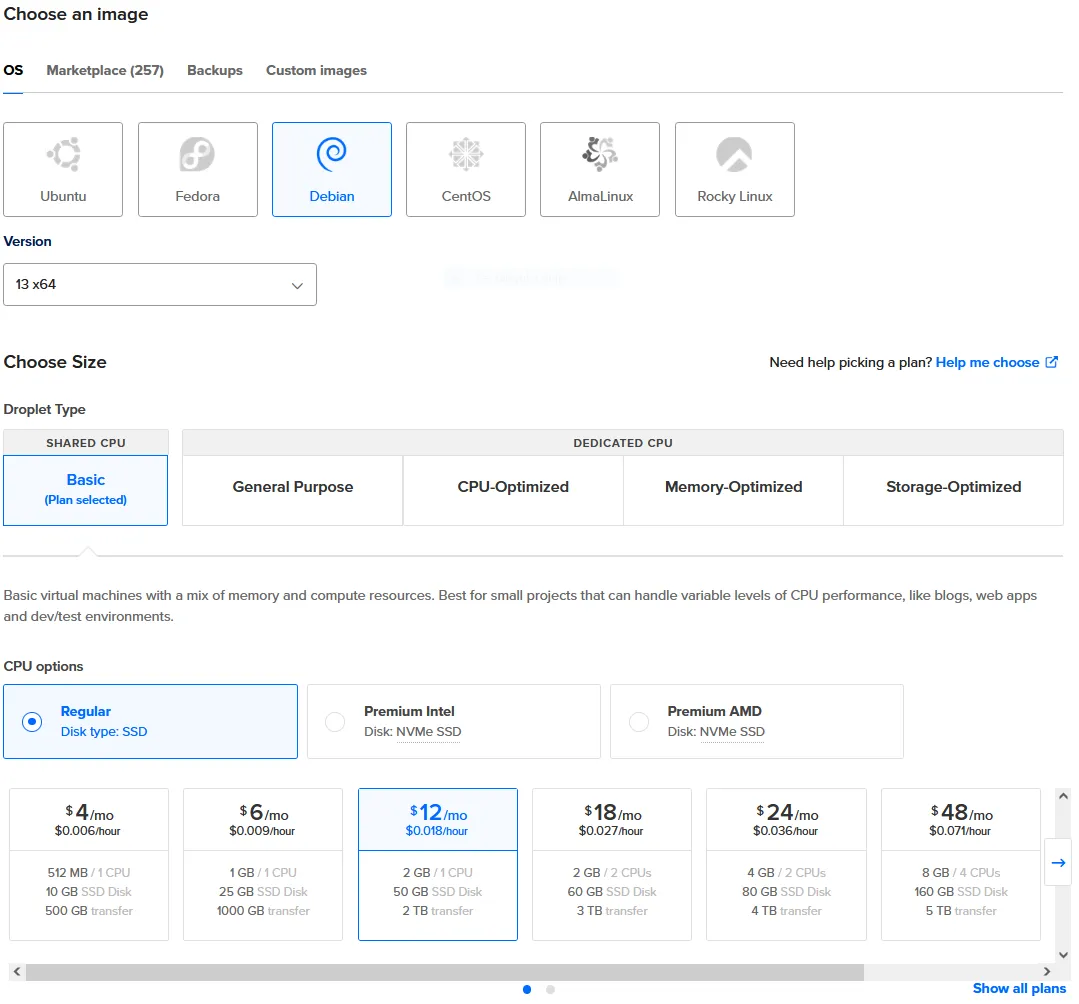This screenshot has width=1079, height=1004.
Task: Click the Show all plans link
Action: pyautogui.click(x=1019, y=988)
